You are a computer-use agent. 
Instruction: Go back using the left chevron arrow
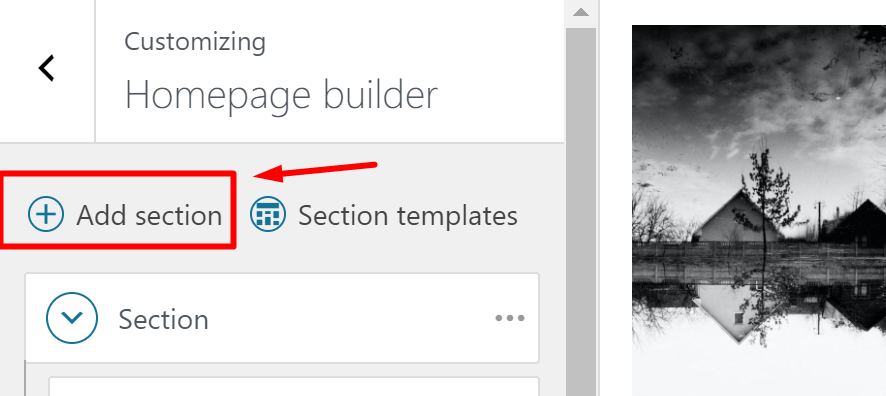pos(46,68)
